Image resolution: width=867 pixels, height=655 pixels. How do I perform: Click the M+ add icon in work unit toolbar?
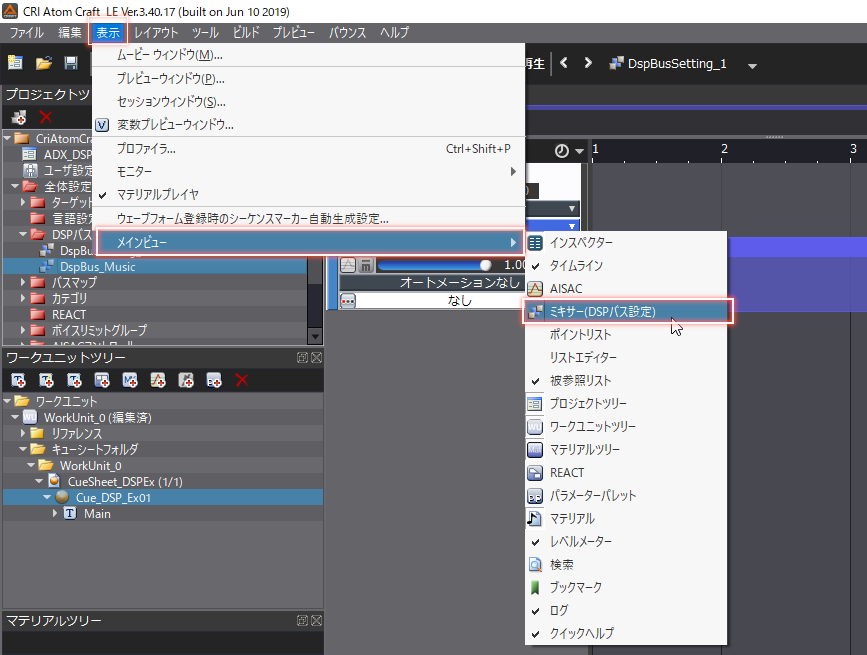click(130, 380)
